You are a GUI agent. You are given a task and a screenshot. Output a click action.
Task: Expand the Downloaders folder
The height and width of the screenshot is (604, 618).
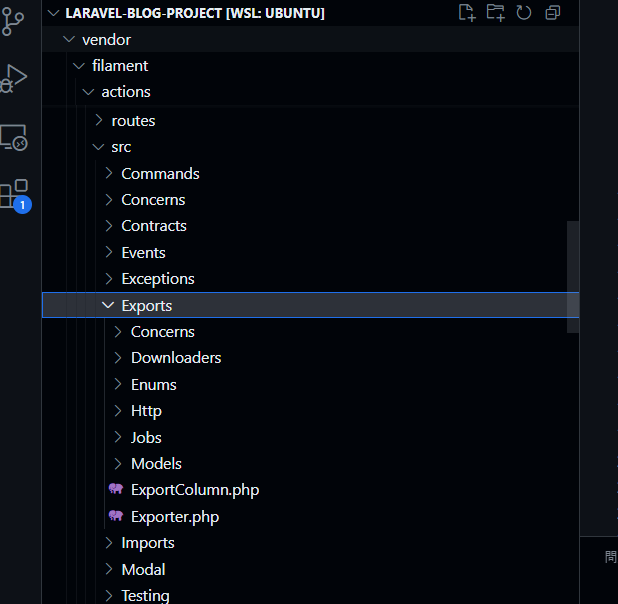coord(310,358)
